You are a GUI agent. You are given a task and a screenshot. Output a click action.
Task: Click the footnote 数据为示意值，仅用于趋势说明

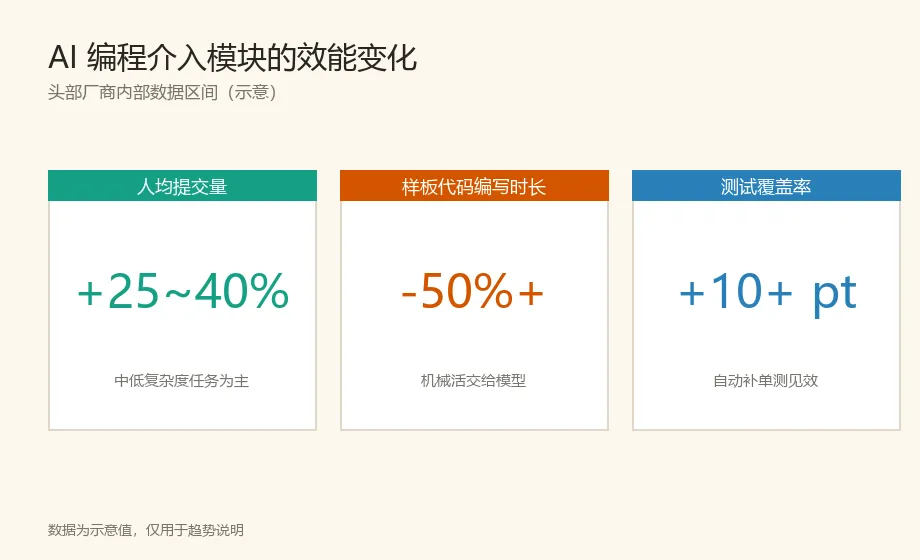pyautogui.click(x=146, y=530)
